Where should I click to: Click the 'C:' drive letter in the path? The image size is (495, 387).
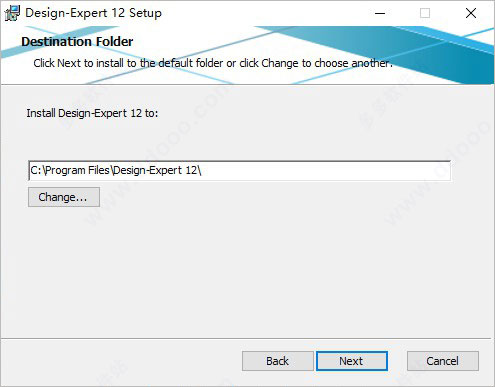tap(35, 170)
